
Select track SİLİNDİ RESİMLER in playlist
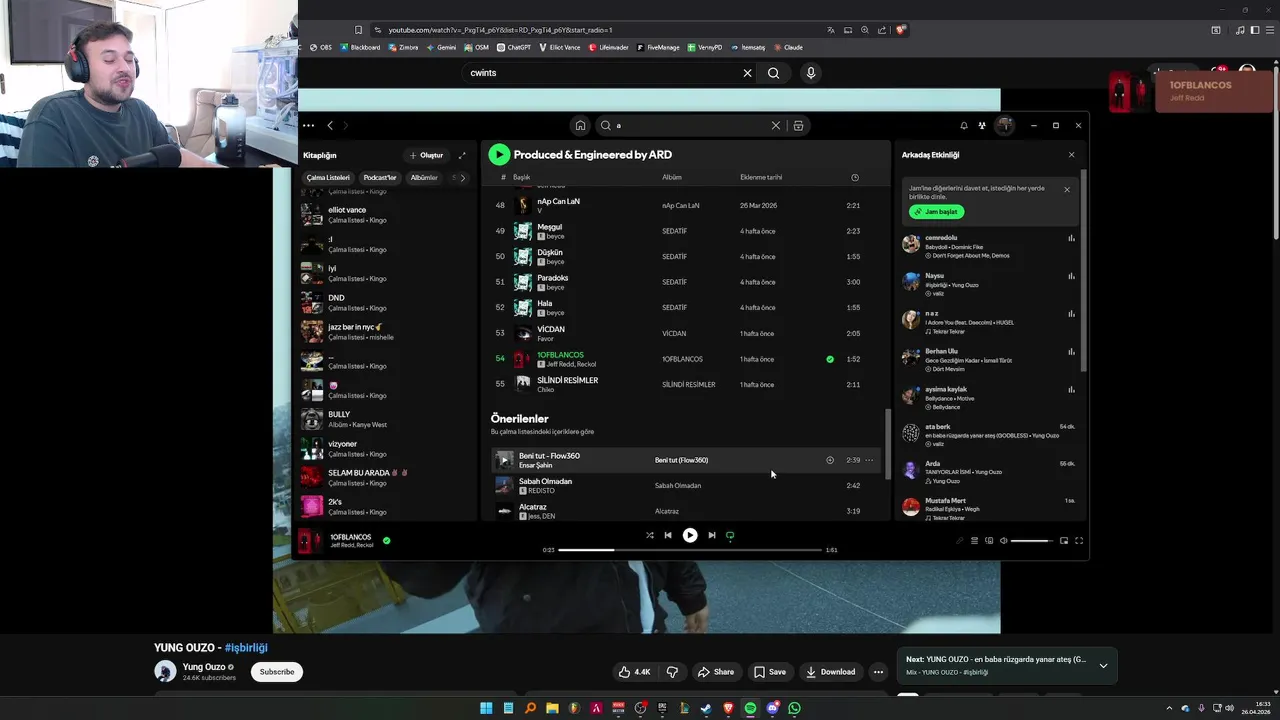pyautogui.click(x=688, y=384)
